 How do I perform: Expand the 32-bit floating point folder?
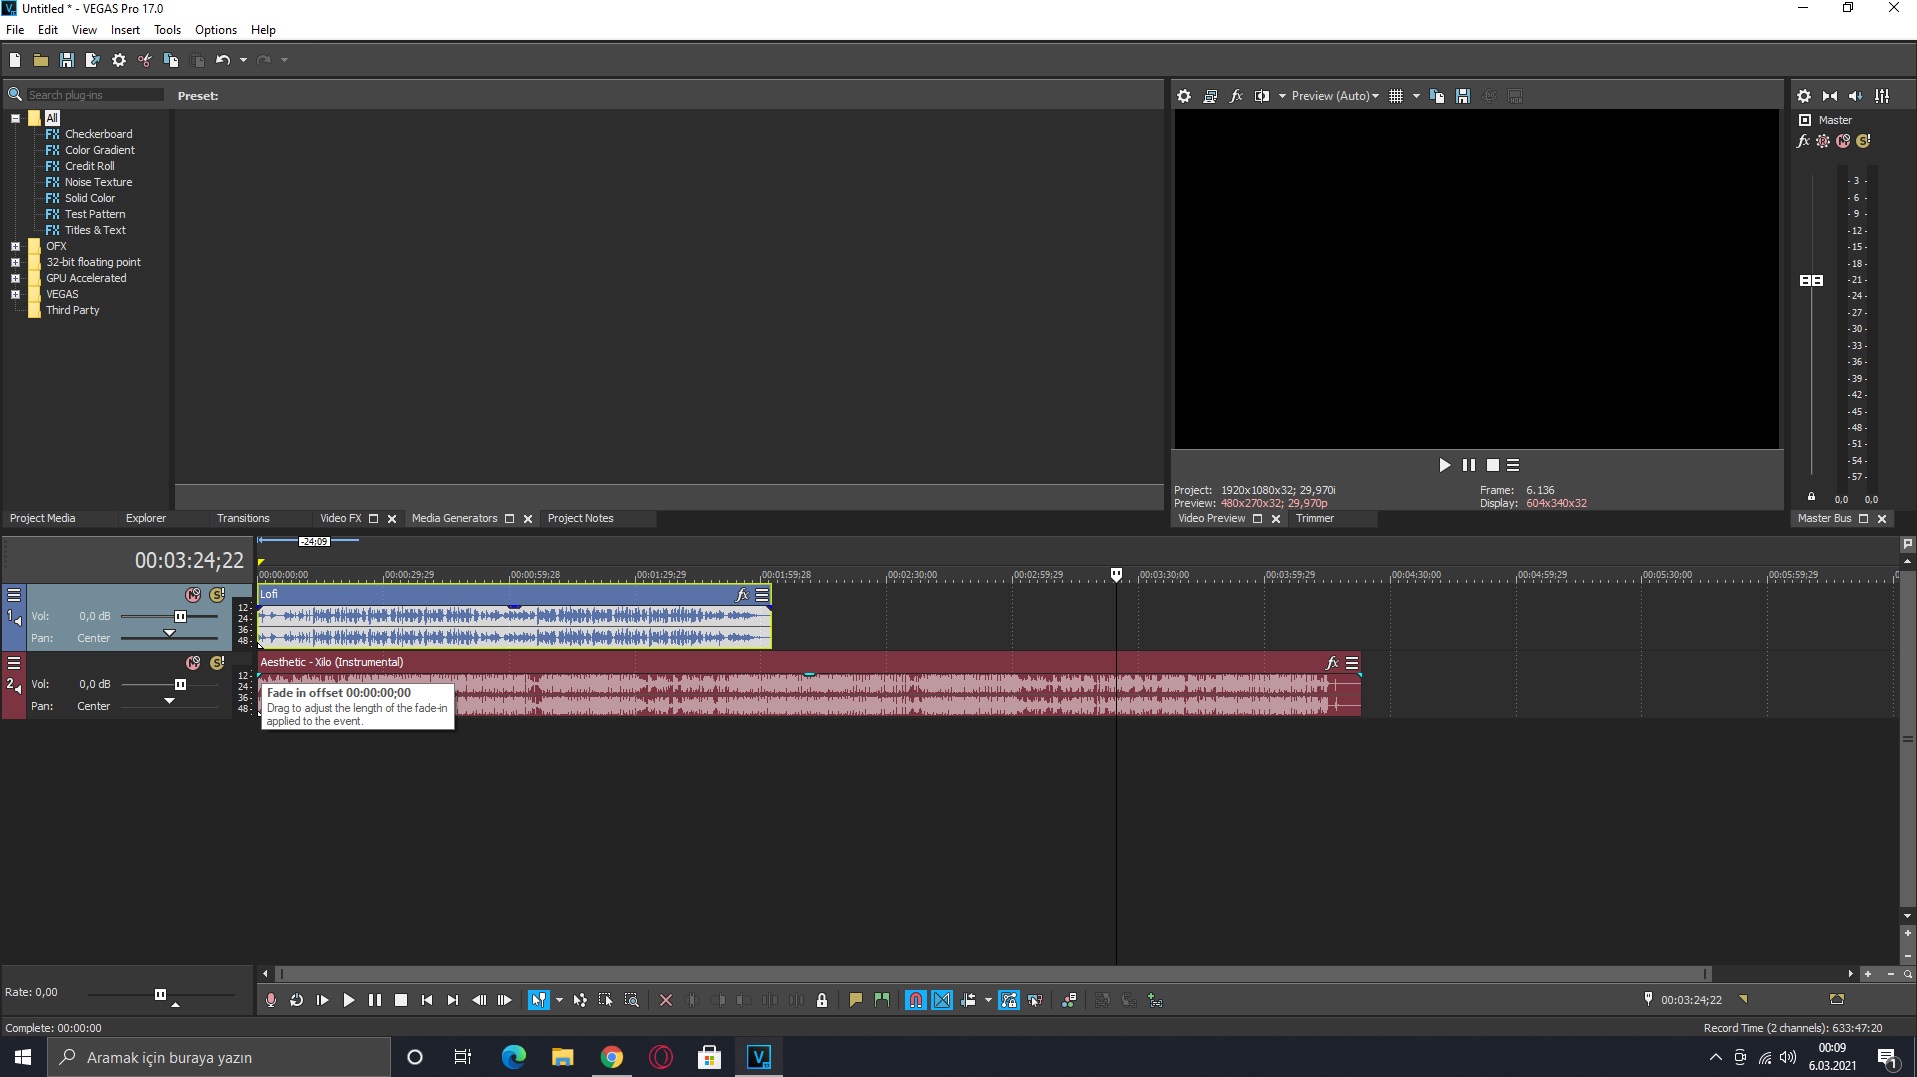click(15, 262)
